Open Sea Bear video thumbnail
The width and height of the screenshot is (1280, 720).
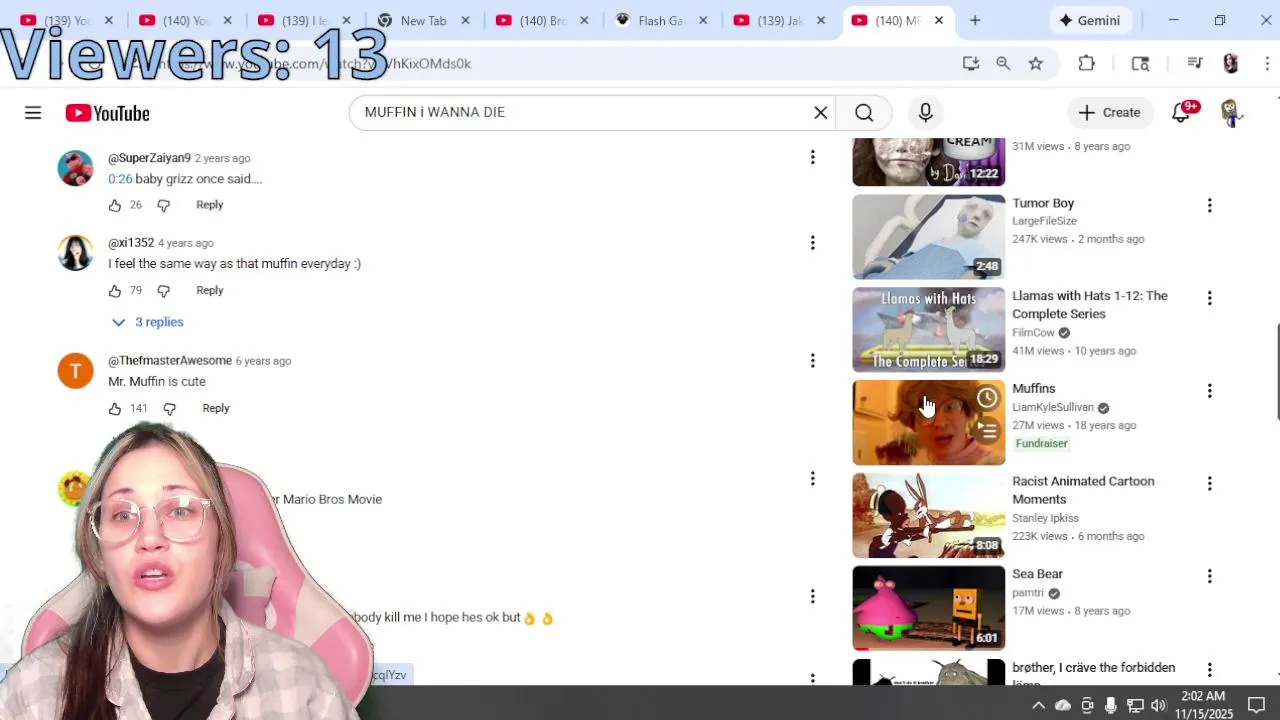[x=928, y=608]
